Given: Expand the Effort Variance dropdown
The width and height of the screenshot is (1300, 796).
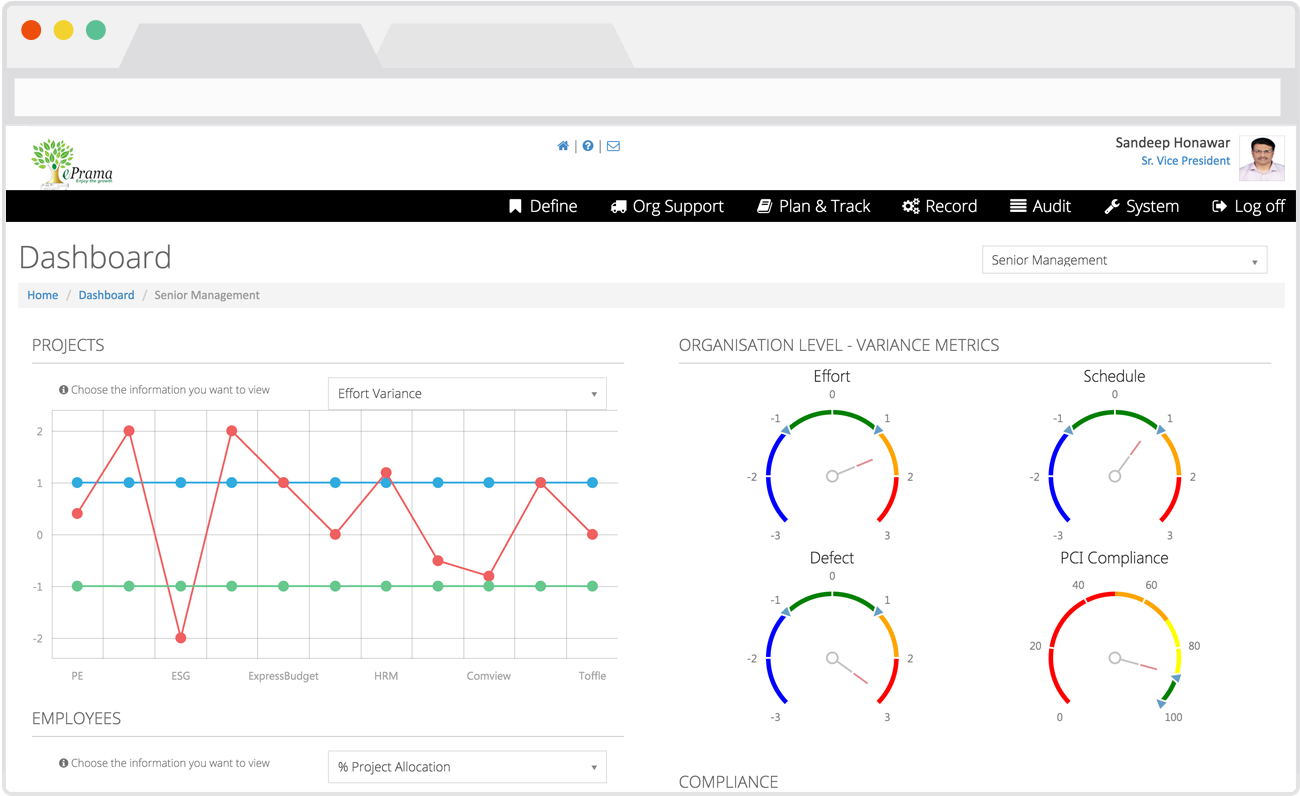Looking at the screenshot, I should tap(467, 393).
